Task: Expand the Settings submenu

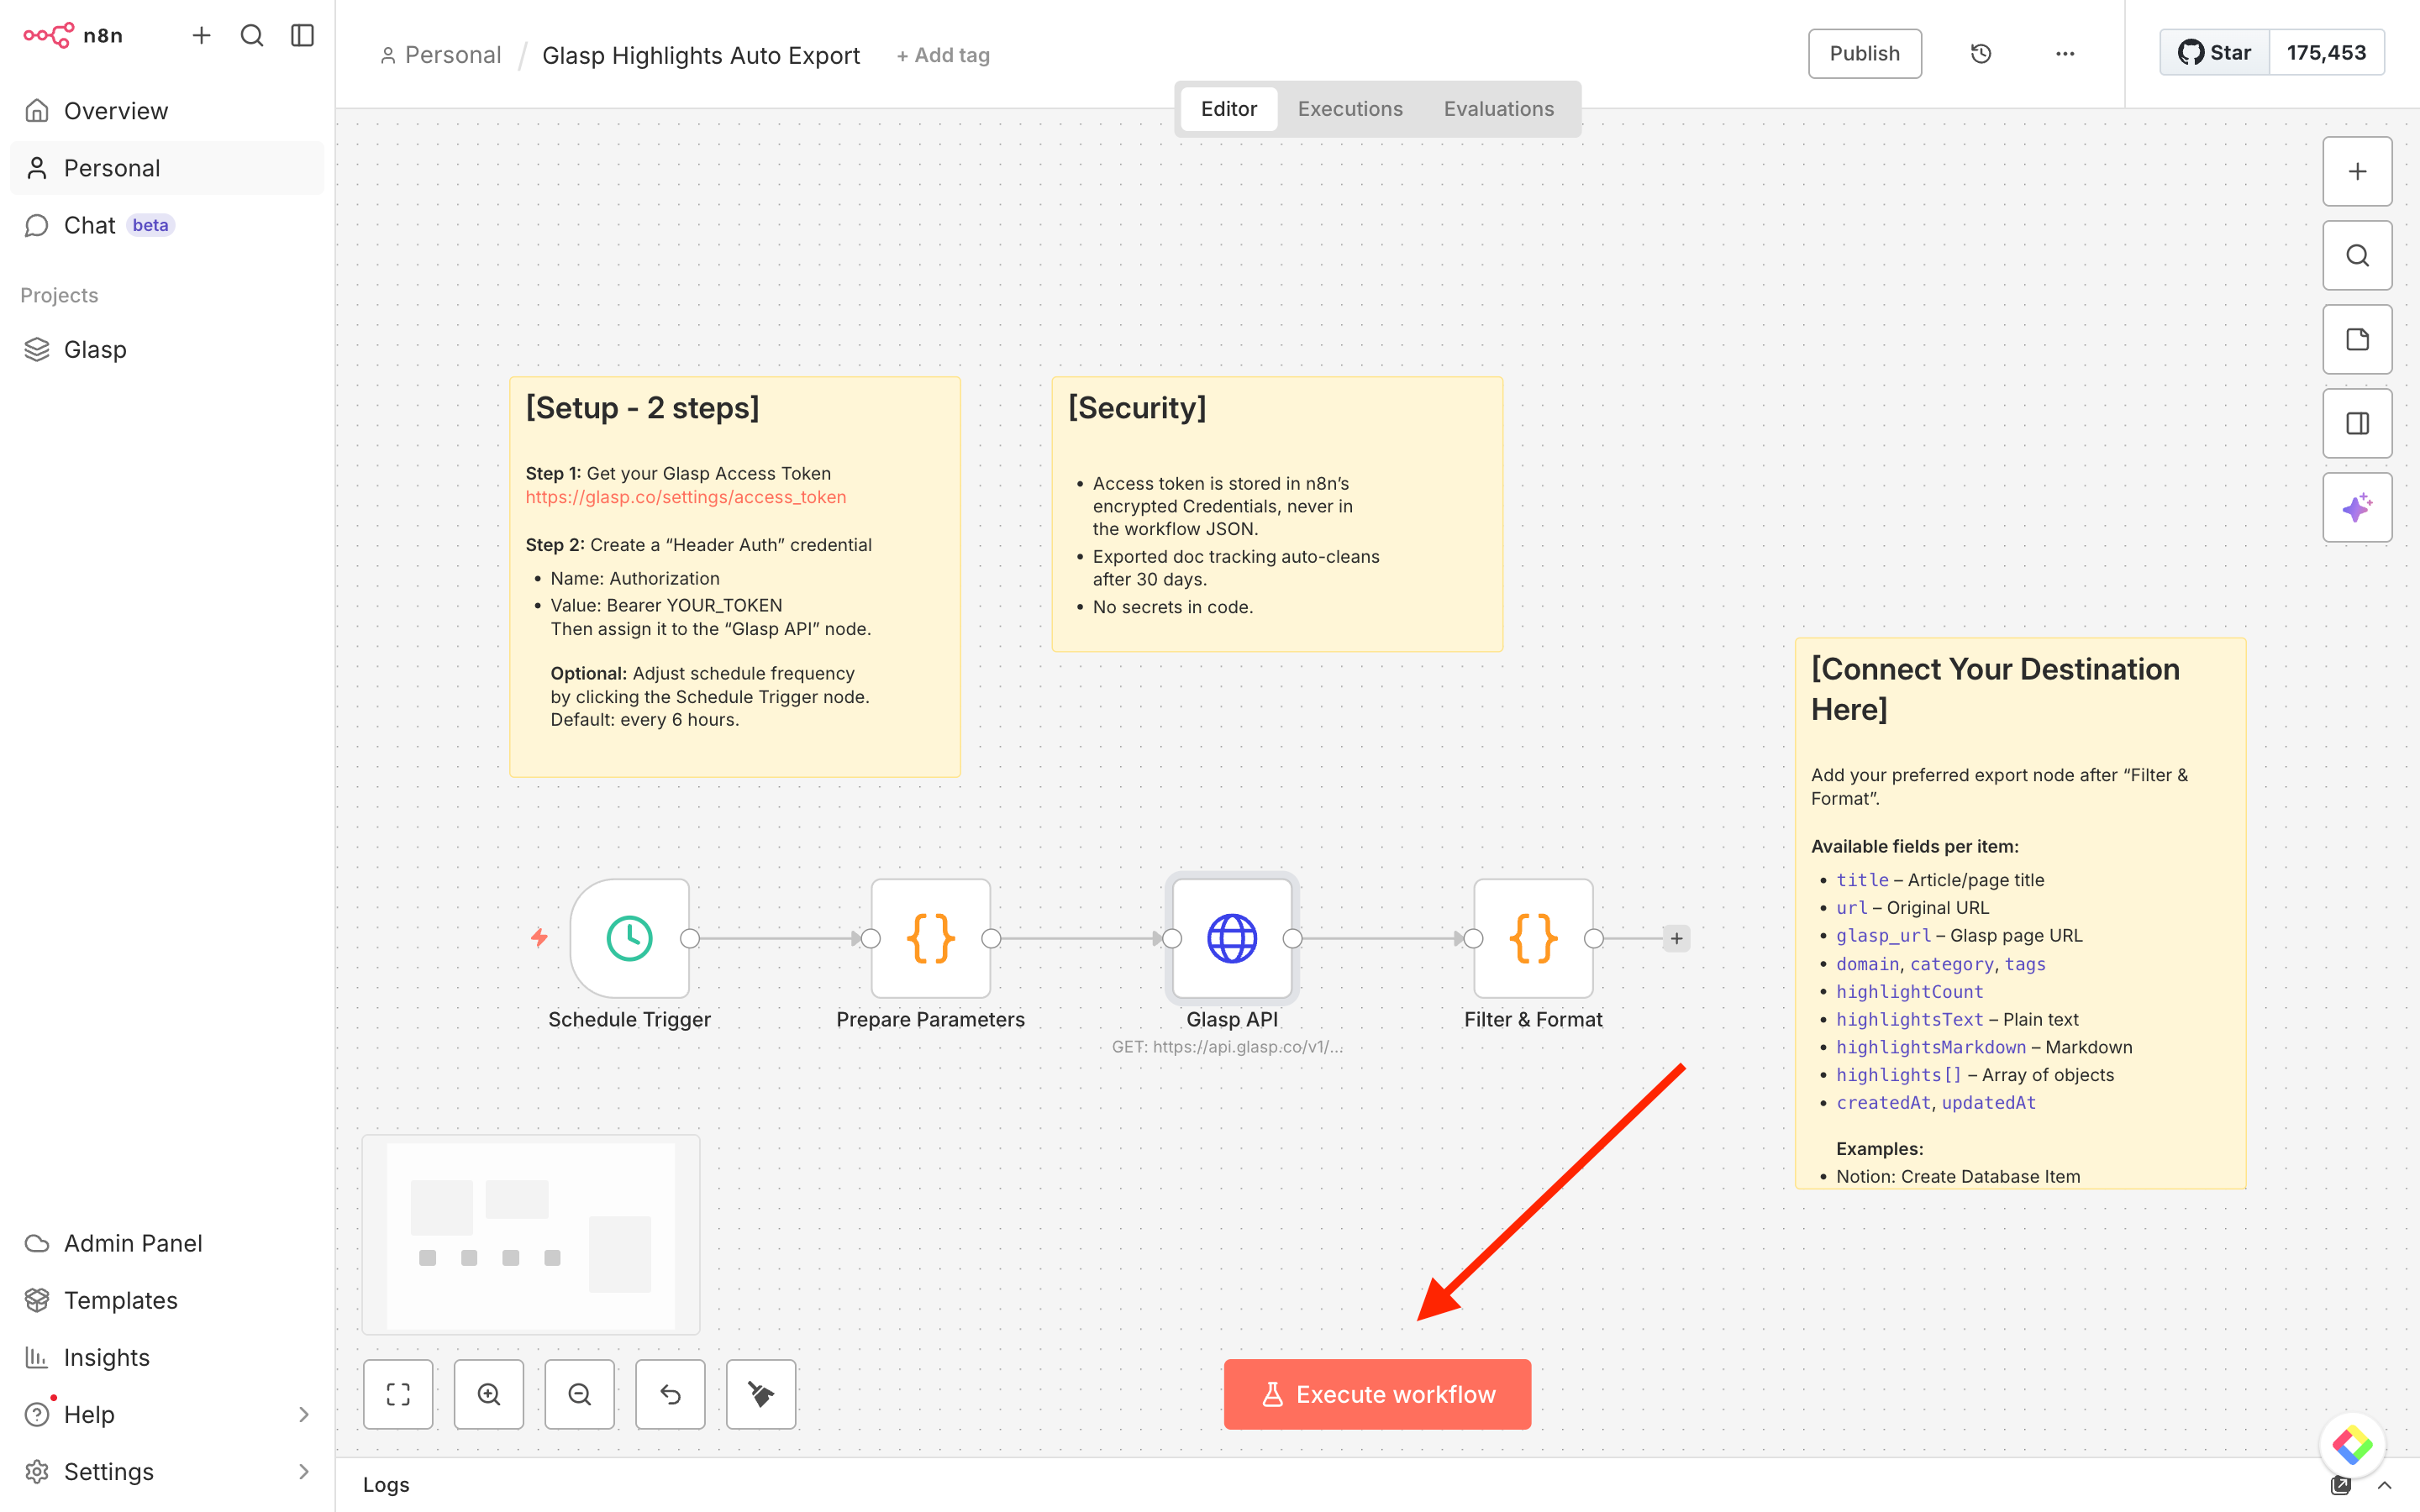Action: [x=303, y=1471]
